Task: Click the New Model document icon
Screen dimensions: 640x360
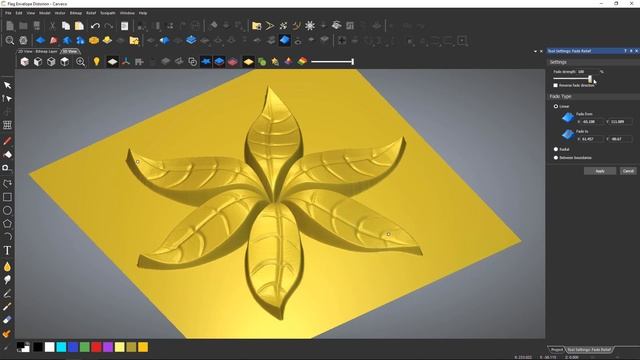Action: [x=10, y=26]
